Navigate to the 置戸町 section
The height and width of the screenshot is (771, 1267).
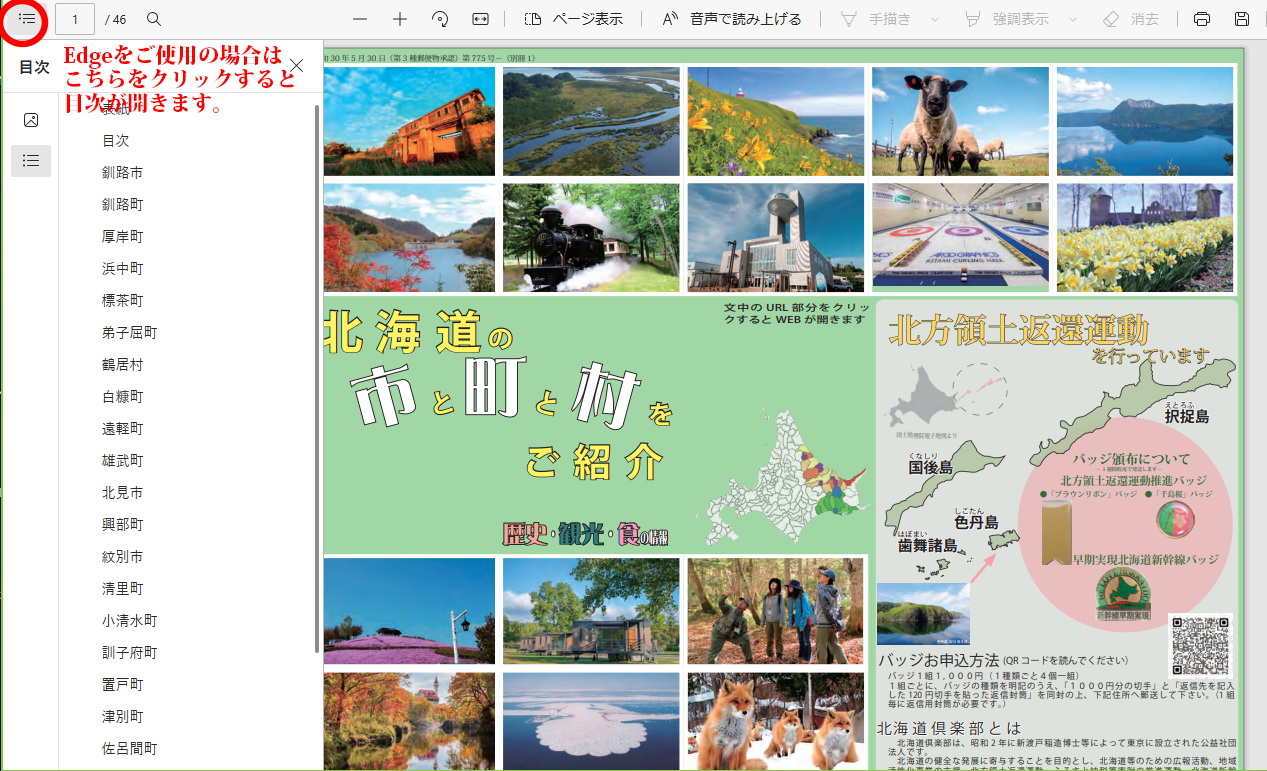click(122, 685)
